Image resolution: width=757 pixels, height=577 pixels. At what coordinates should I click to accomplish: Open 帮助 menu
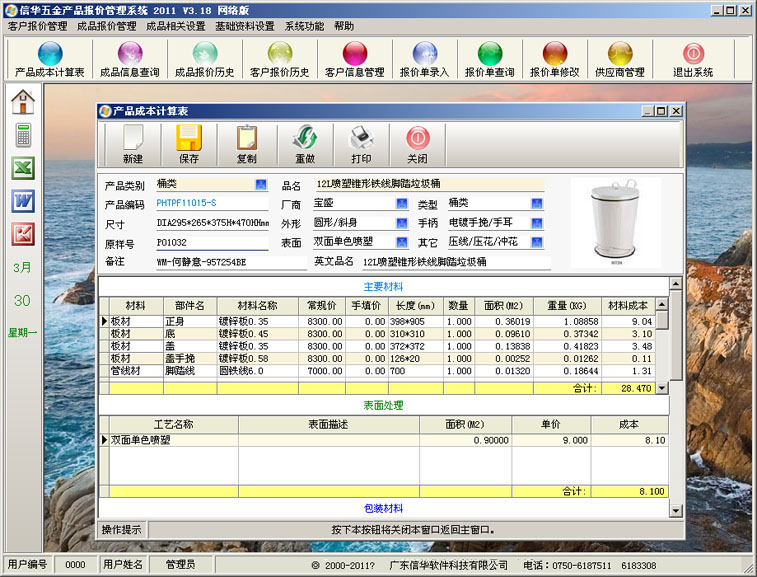click(x=344, y=26)
